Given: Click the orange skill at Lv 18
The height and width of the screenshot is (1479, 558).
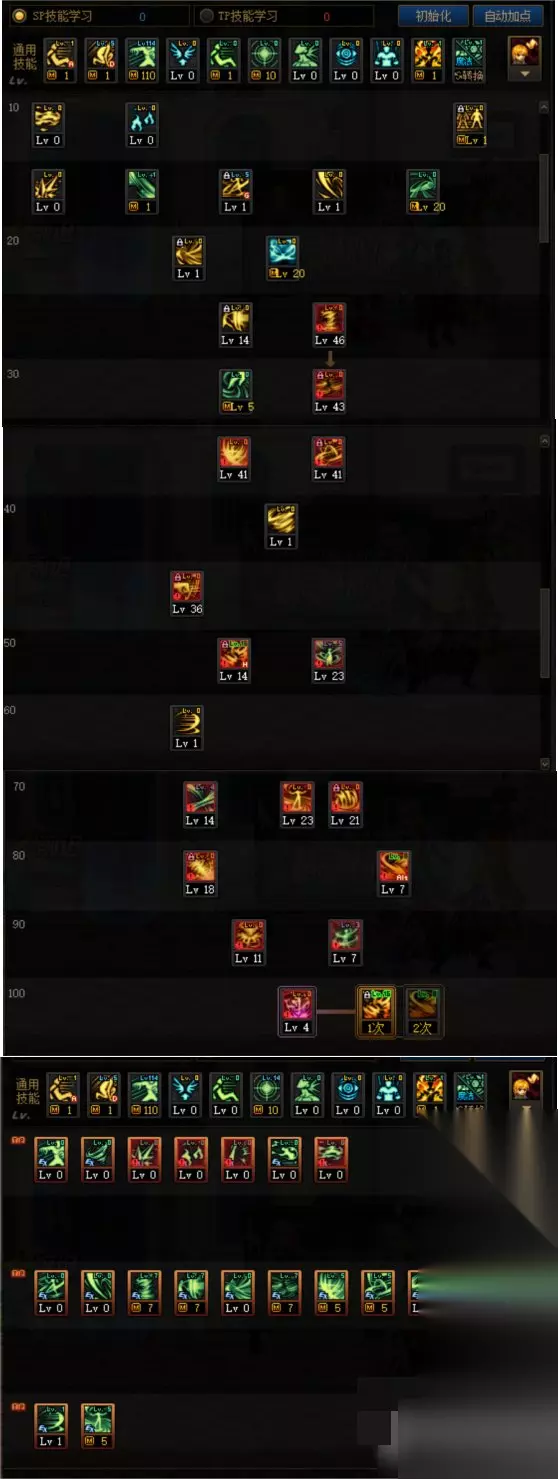Looking at the screenshot, I should (x=200, y=873).
